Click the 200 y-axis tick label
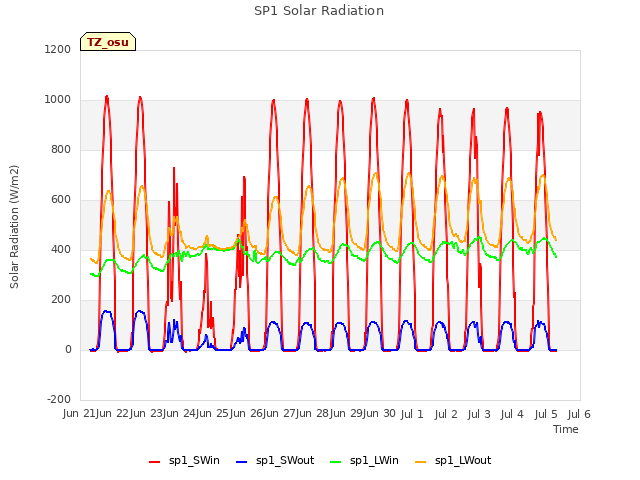This screenshot has height=480, width=640. pyautogui.click(x=61, y=300)
